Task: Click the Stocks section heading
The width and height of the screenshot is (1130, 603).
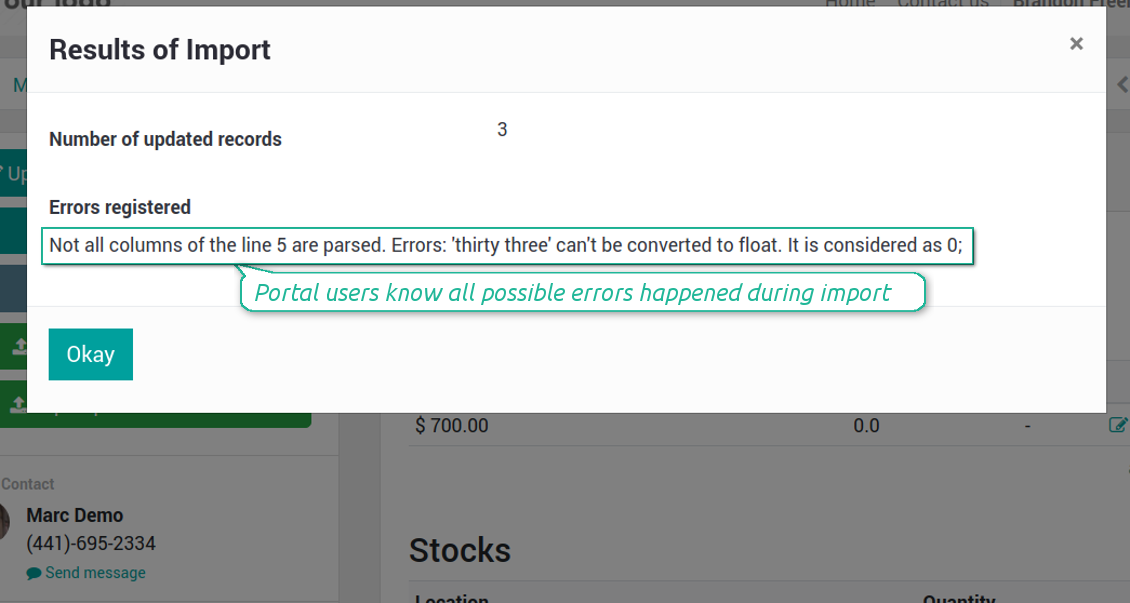Action: click(459, 550)
